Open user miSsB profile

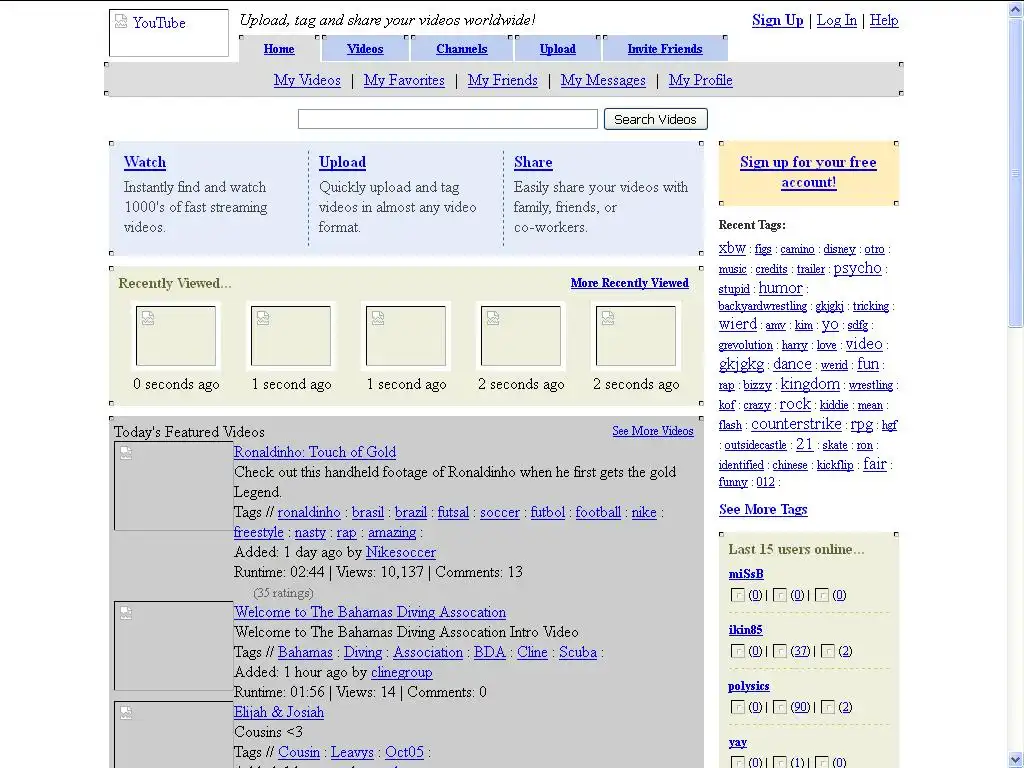pyautogui.click(x=746, y=574)
